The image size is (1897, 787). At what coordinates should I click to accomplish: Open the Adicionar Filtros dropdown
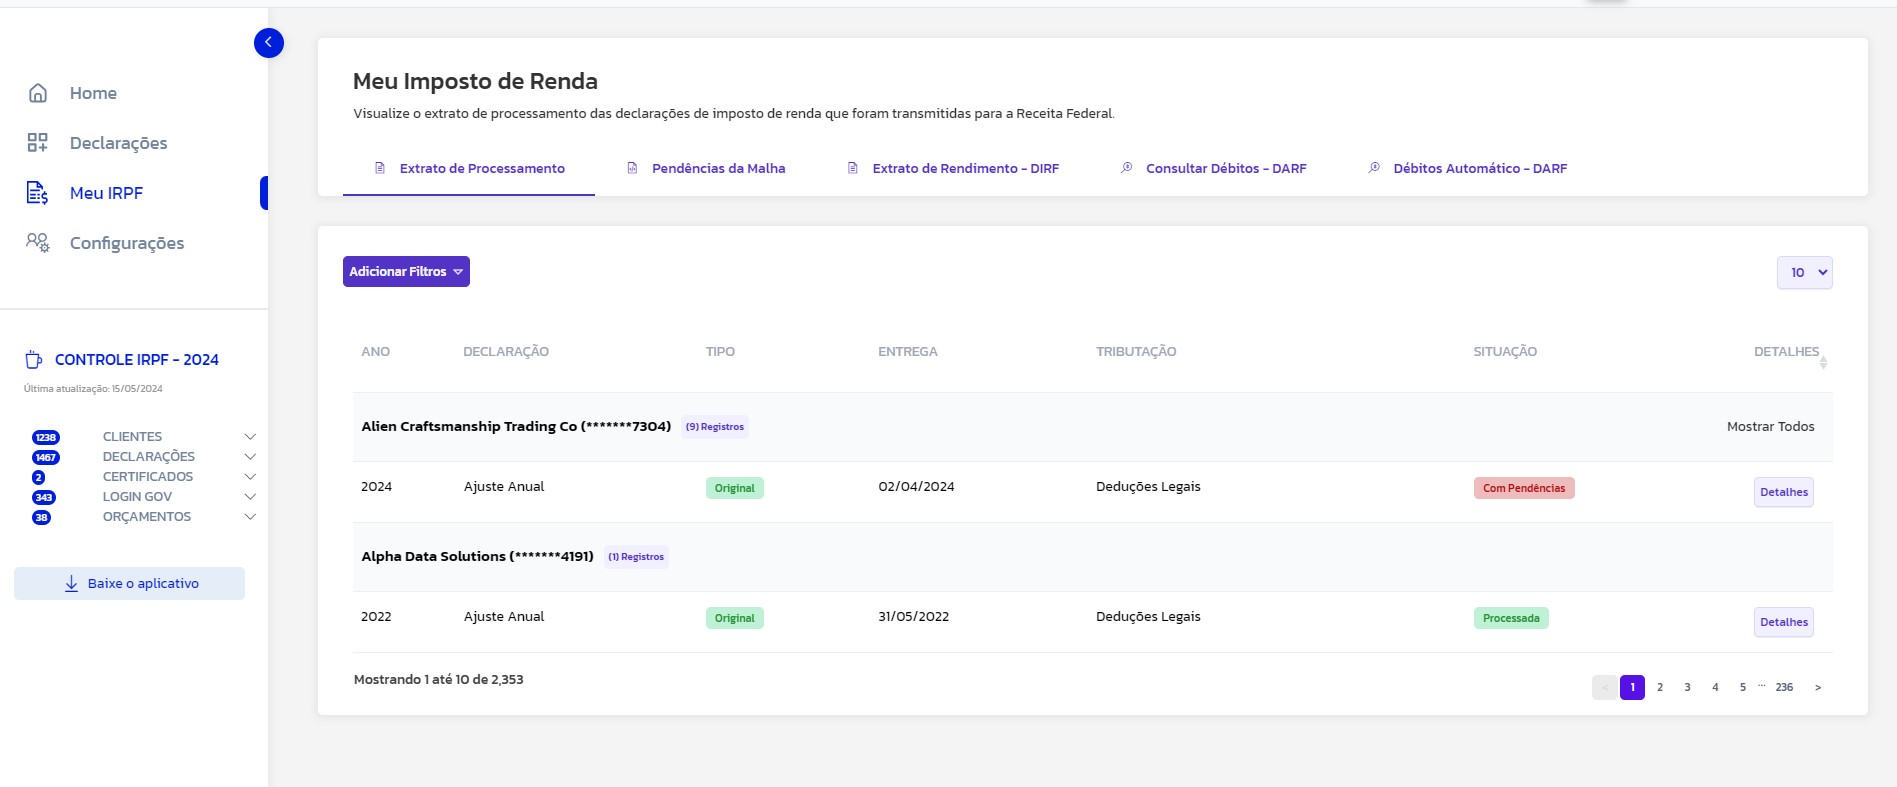coord(406,272)
